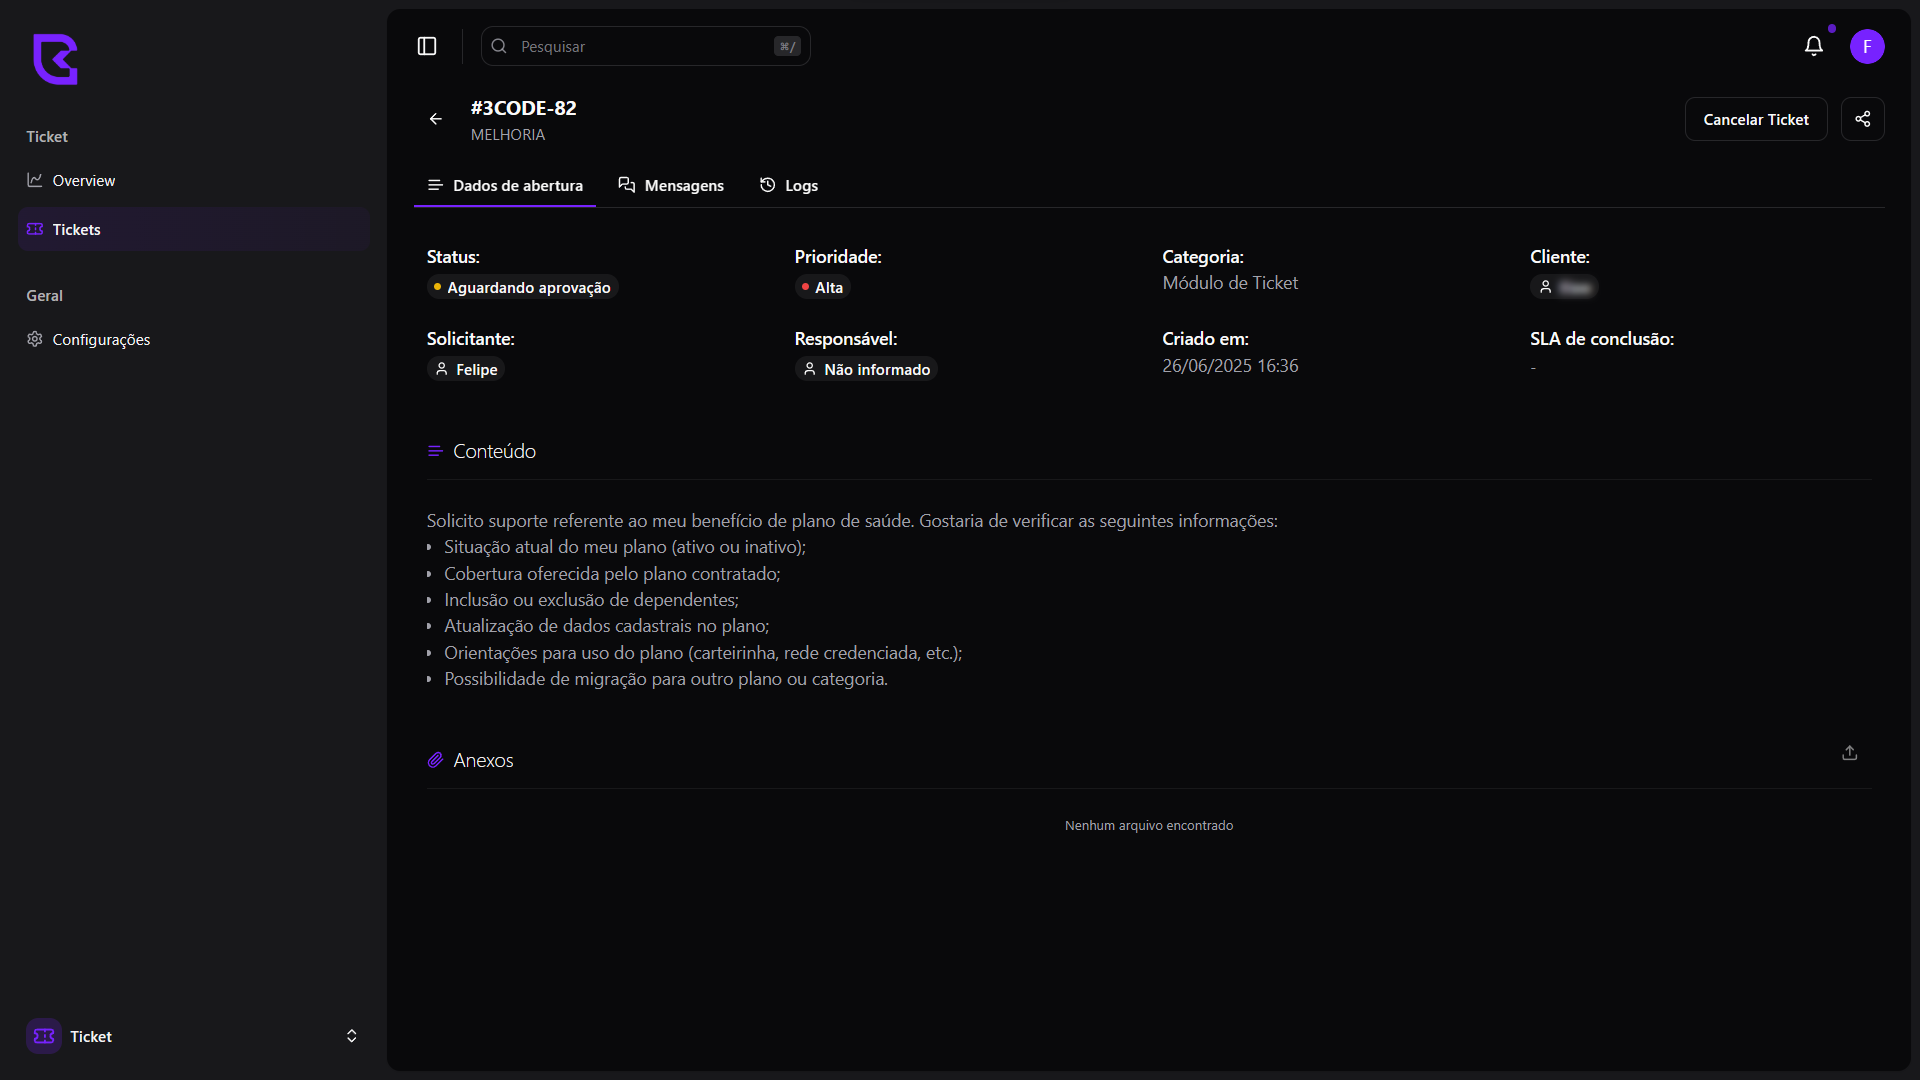
Task: Click the app logo in sidebar
Action: coord(55,59)
